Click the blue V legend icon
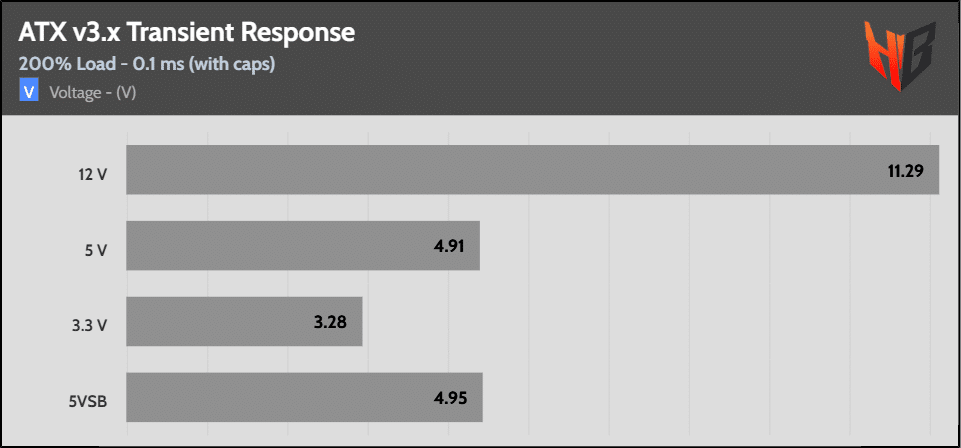Screen dimensions: 961x448 tap(28, 92)
